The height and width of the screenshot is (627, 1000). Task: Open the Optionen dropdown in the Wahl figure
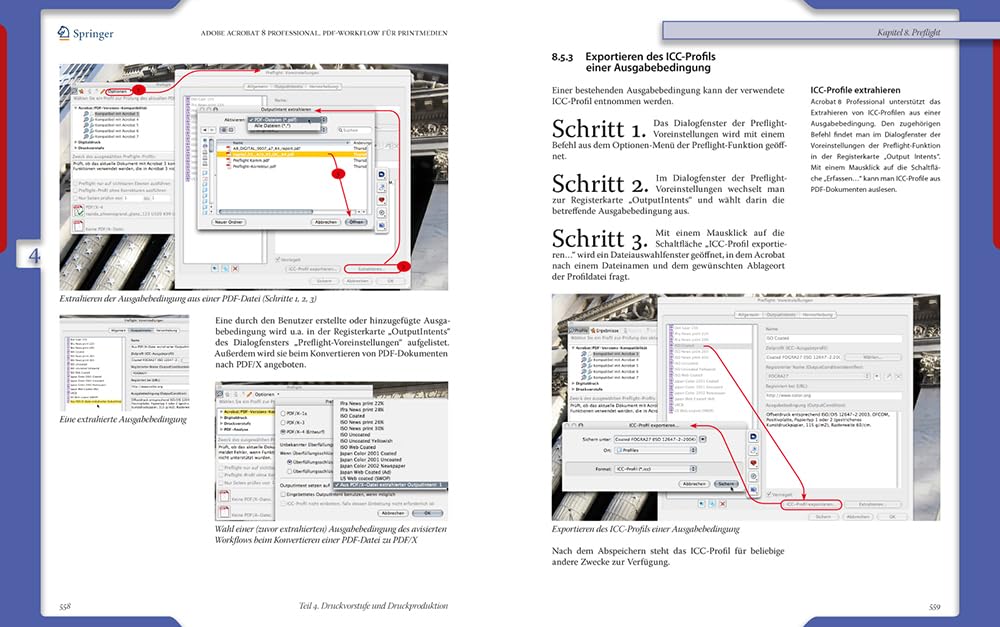click(267, 394)
